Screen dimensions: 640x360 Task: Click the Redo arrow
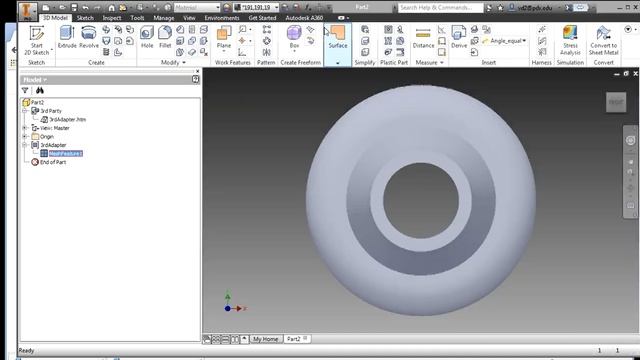[x=97, y=7]
